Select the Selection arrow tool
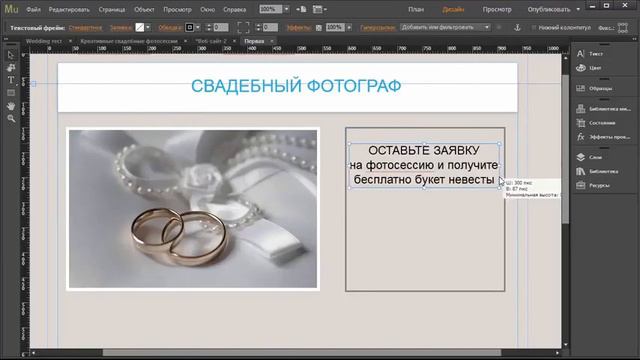Viewport: 640px width, 360px height. (x=11, y=55)
